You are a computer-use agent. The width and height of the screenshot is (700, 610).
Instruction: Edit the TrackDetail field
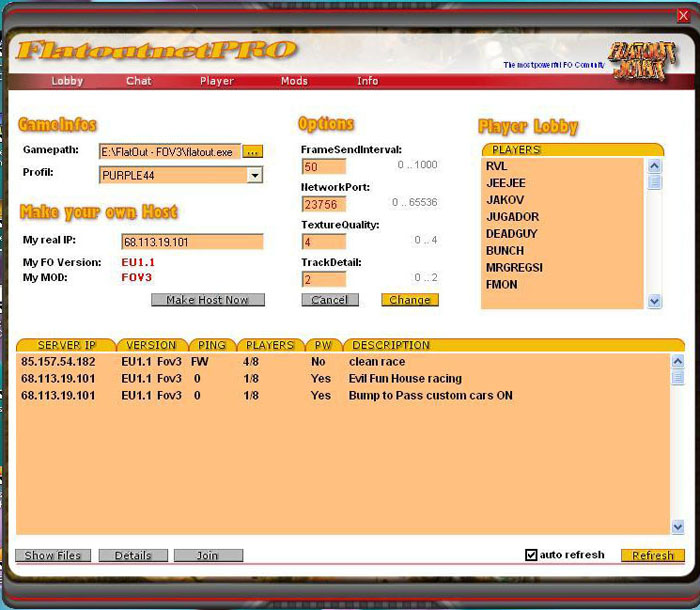324,280
